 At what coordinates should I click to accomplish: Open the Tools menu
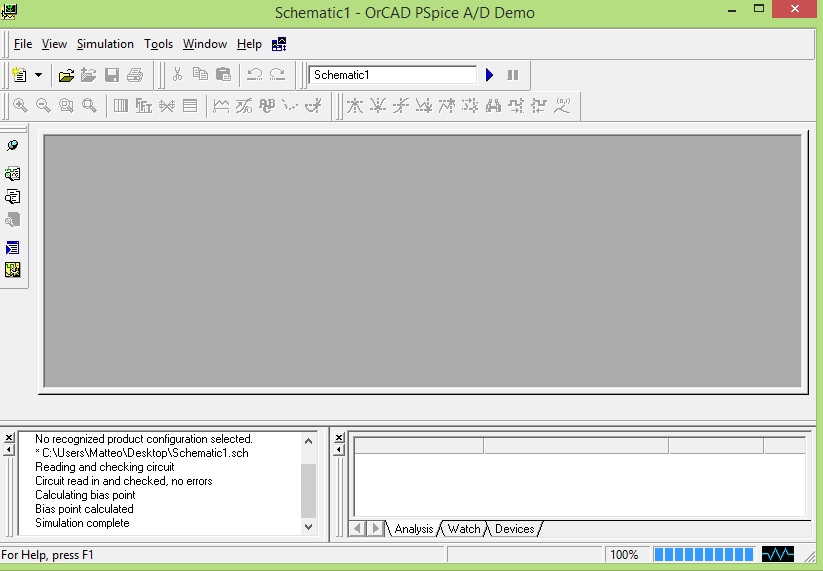click(x=158, y=44)
